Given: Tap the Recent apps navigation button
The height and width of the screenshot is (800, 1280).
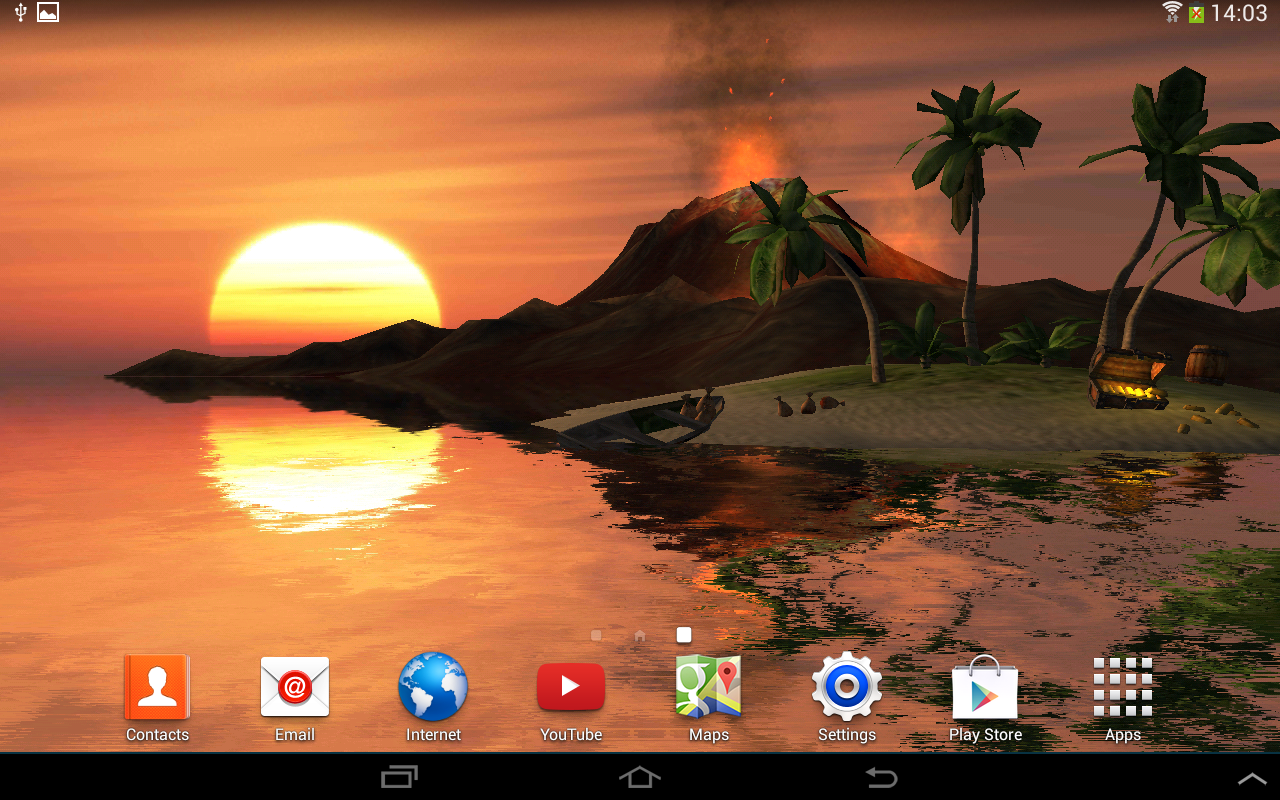Looking at the screenshot, I should click(x=400, y=777).
